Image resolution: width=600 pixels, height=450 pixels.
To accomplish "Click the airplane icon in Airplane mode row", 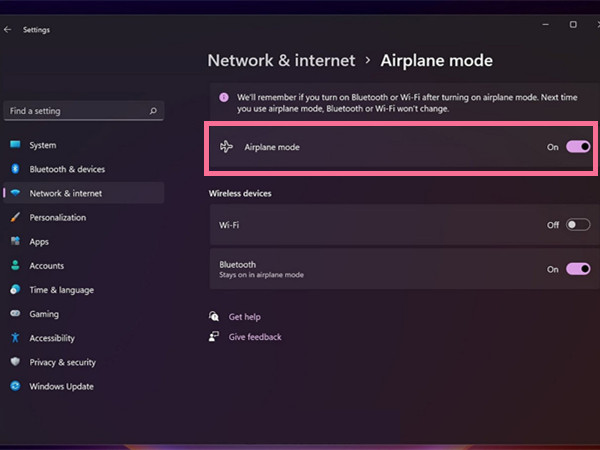I will click(226, 147).
